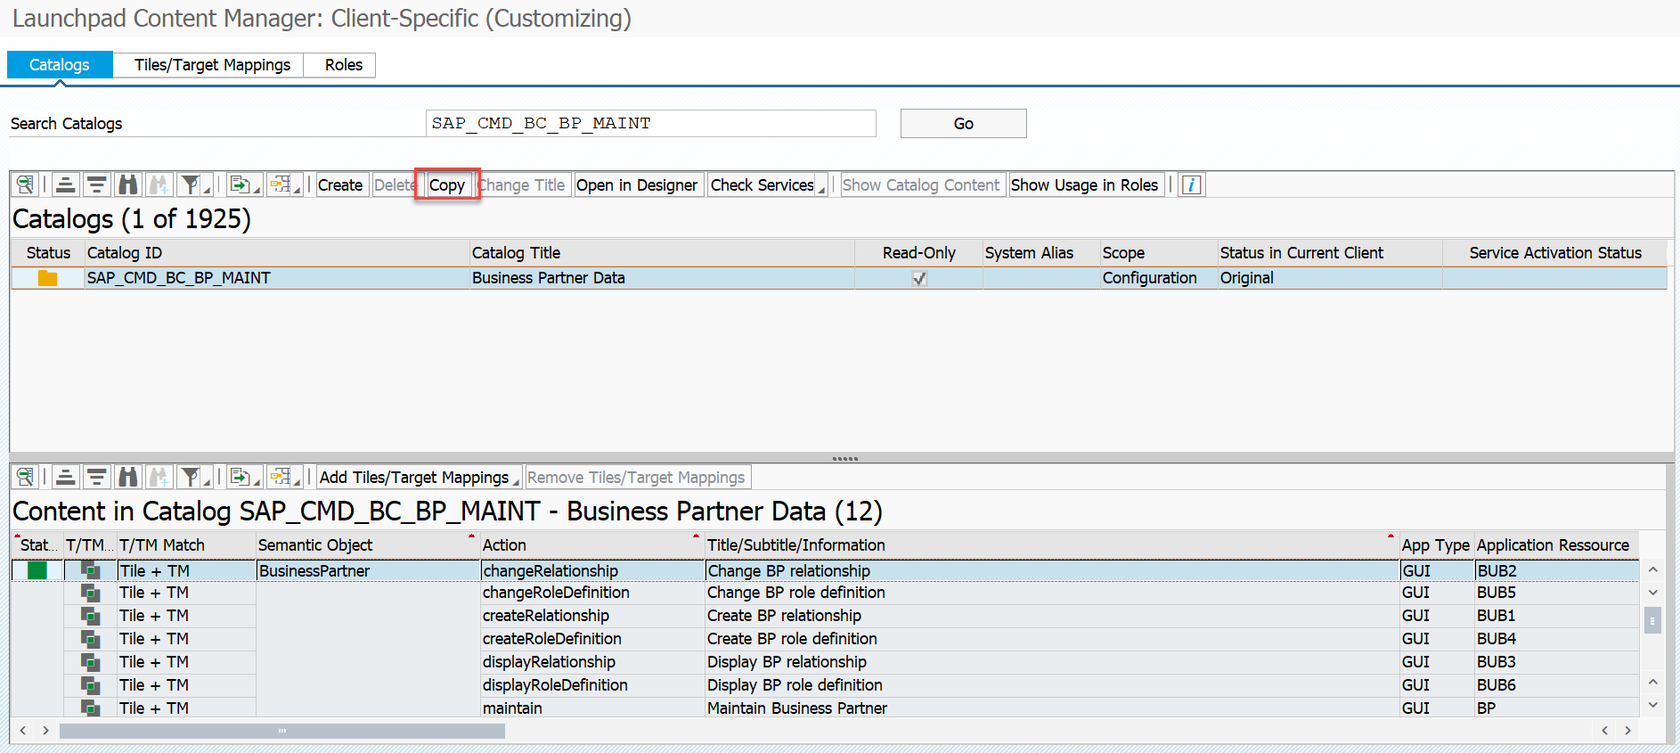Click the Delete button
Screen dimensions: 1680x753
(x=394, y=185)
